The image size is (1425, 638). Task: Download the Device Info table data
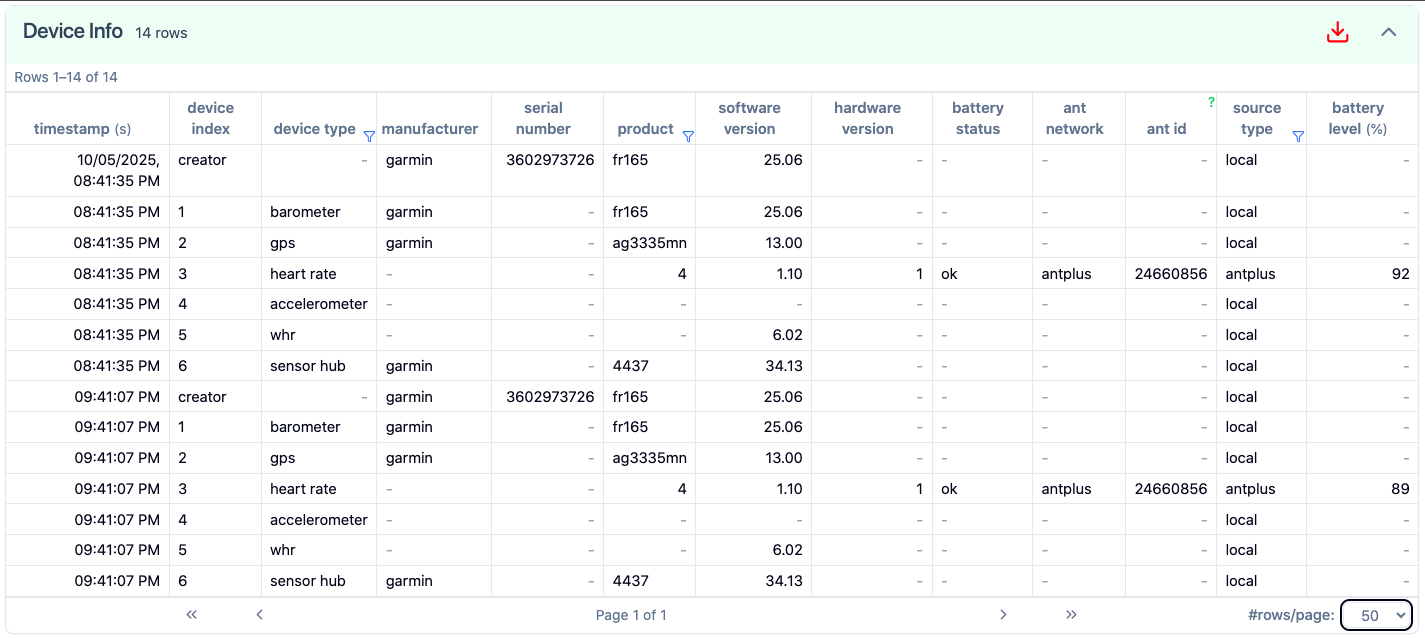[x=1337, y=32]
